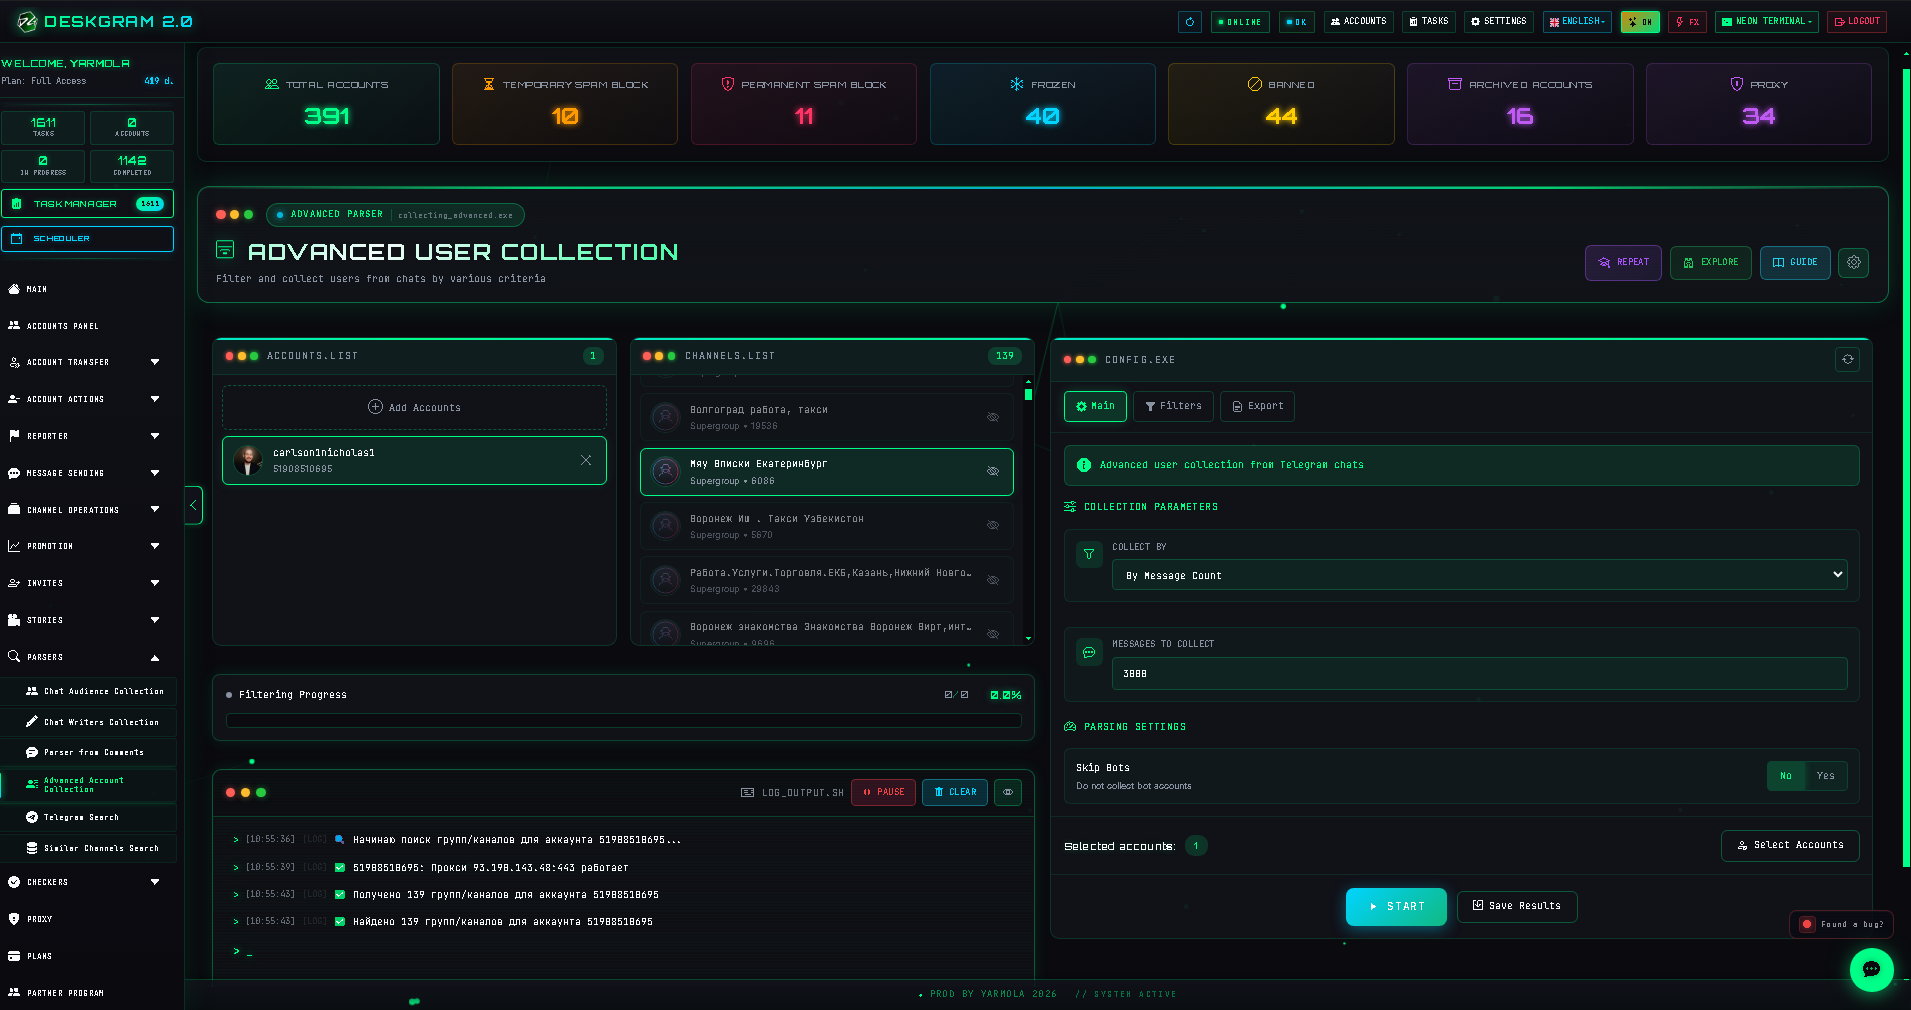The height and width of the screenshot is (1010, 1911).
Task: Remove carlson1nicholas1 account with X icon
Action: coord(586,460)
